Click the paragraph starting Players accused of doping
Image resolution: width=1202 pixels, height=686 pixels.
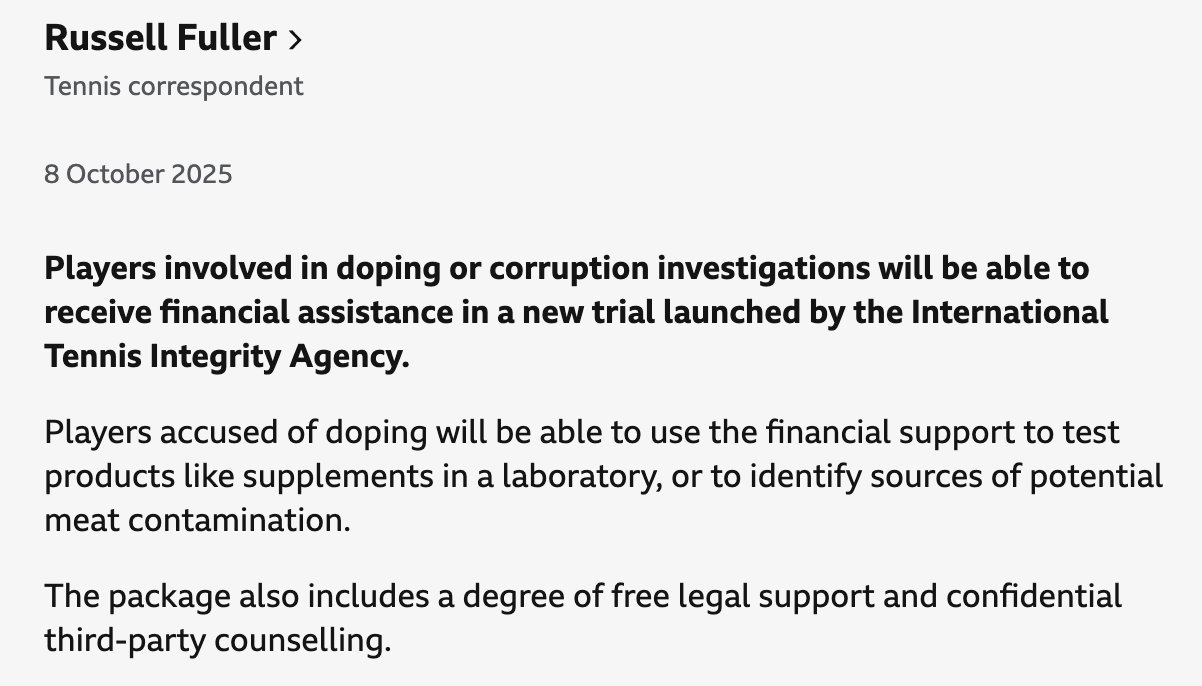coord(603,477)
